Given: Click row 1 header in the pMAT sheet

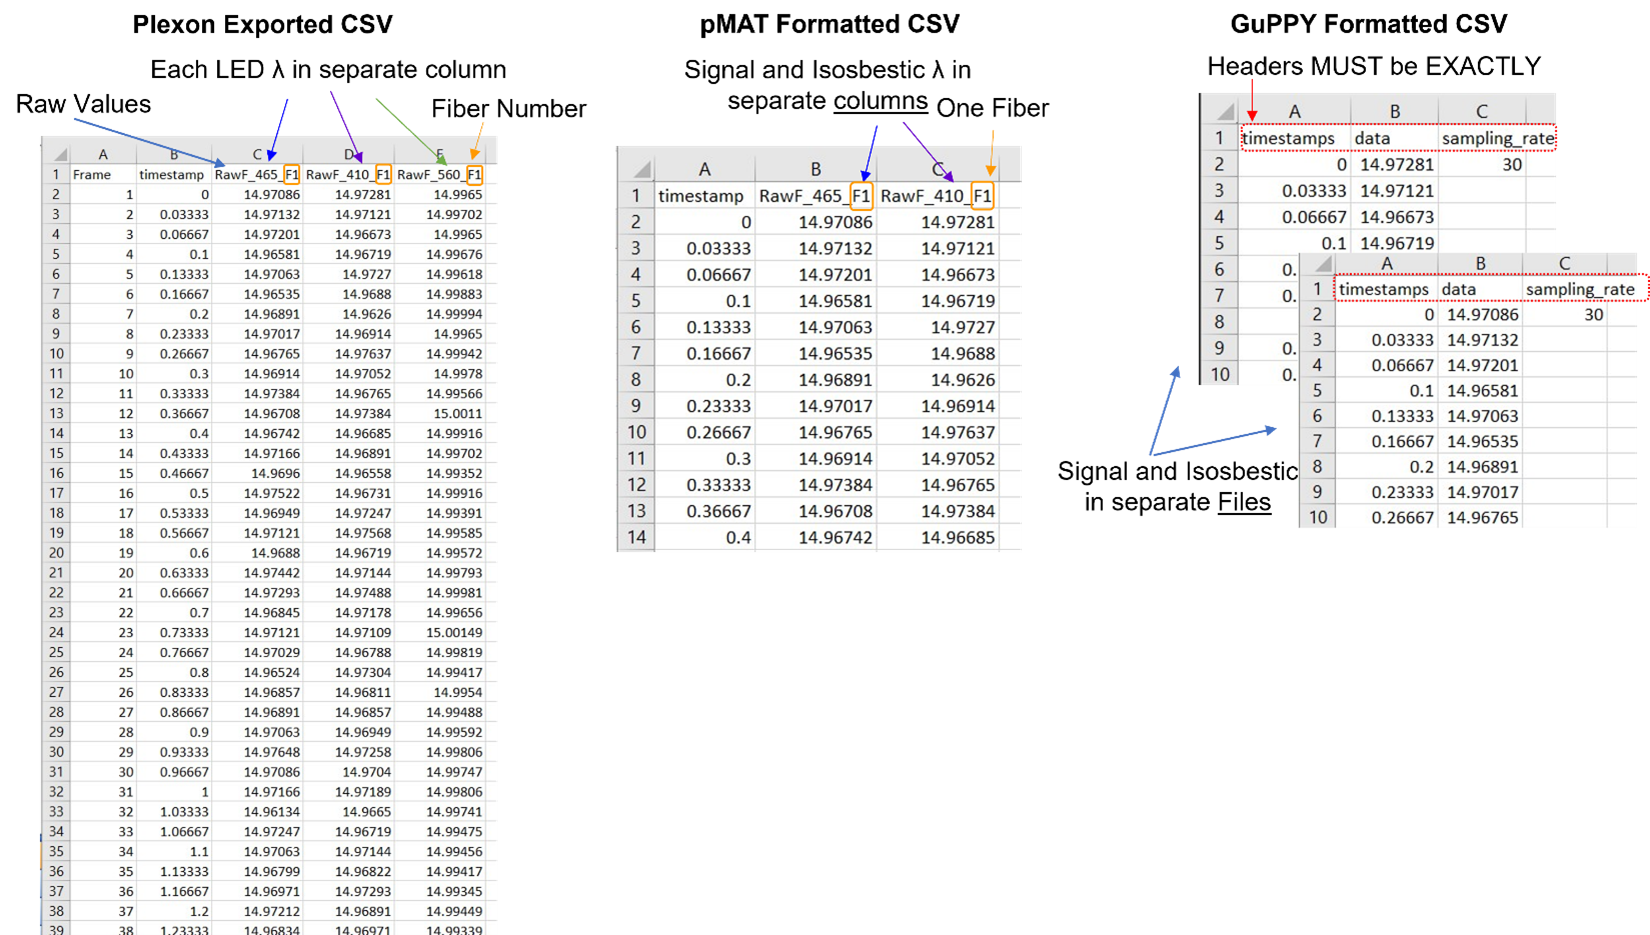Looking at the screenshot, I should pos(636,196).
